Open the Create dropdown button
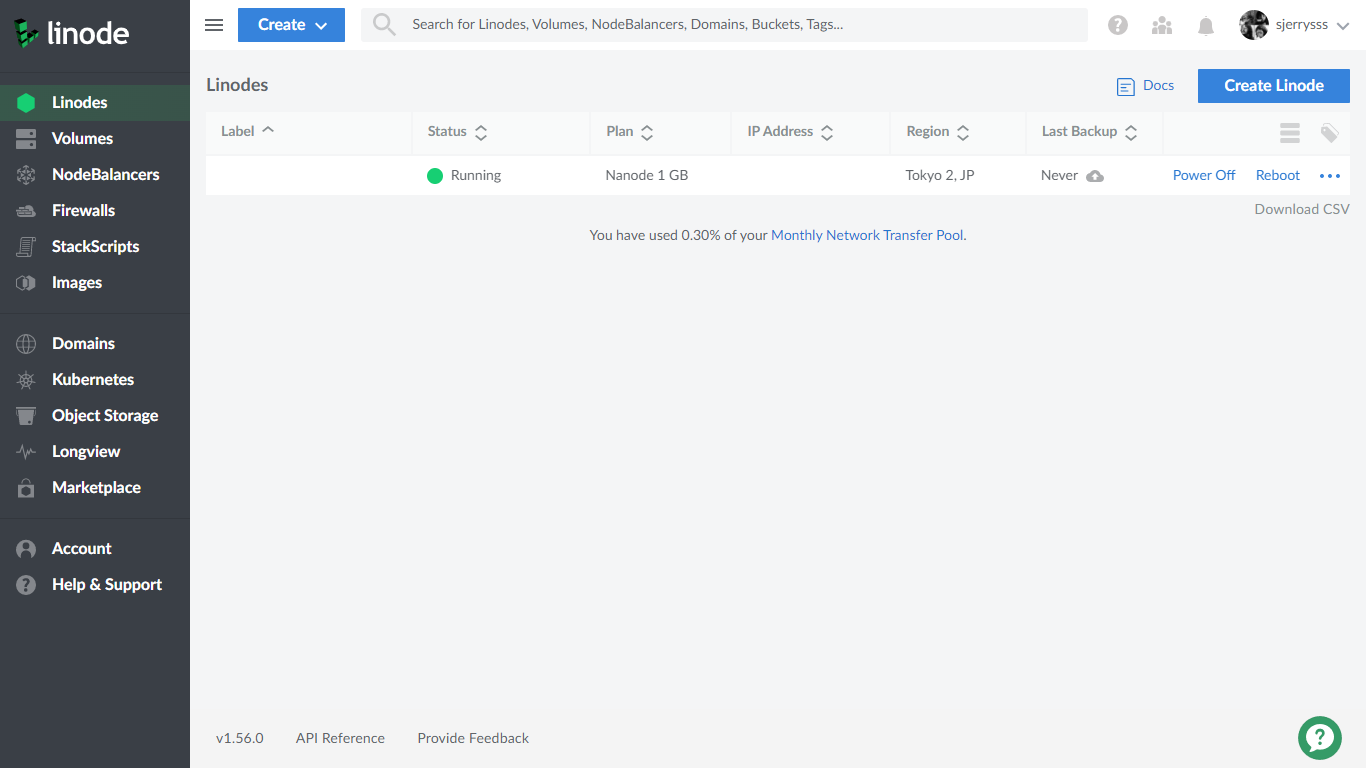Viewport: 1366px width, 768px height. [x=291, y=25]
